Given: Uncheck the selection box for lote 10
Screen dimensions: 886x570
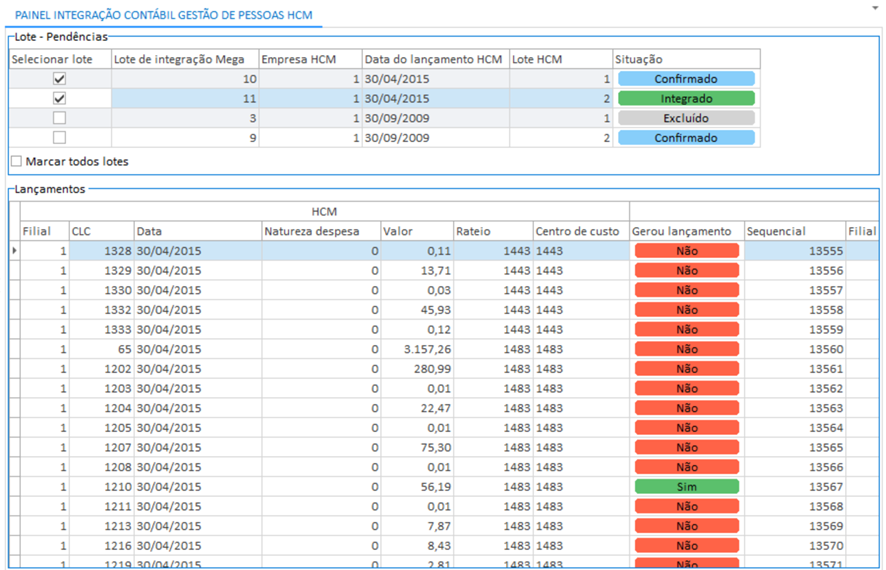Looking at the screenshot, I should (x=59, y=79).
